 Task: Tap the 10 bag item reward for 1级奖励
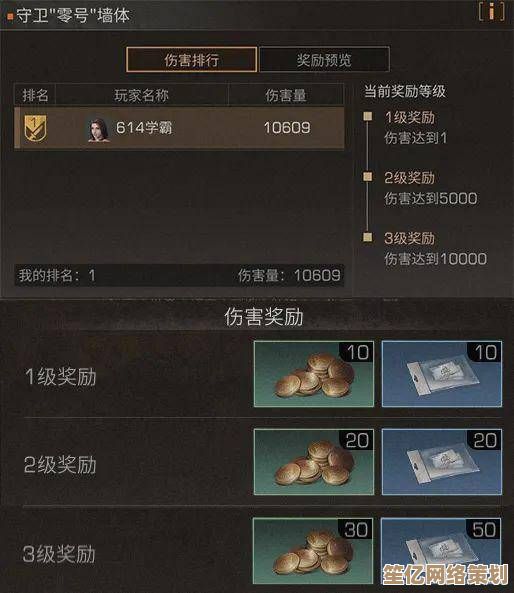point(442,374)
